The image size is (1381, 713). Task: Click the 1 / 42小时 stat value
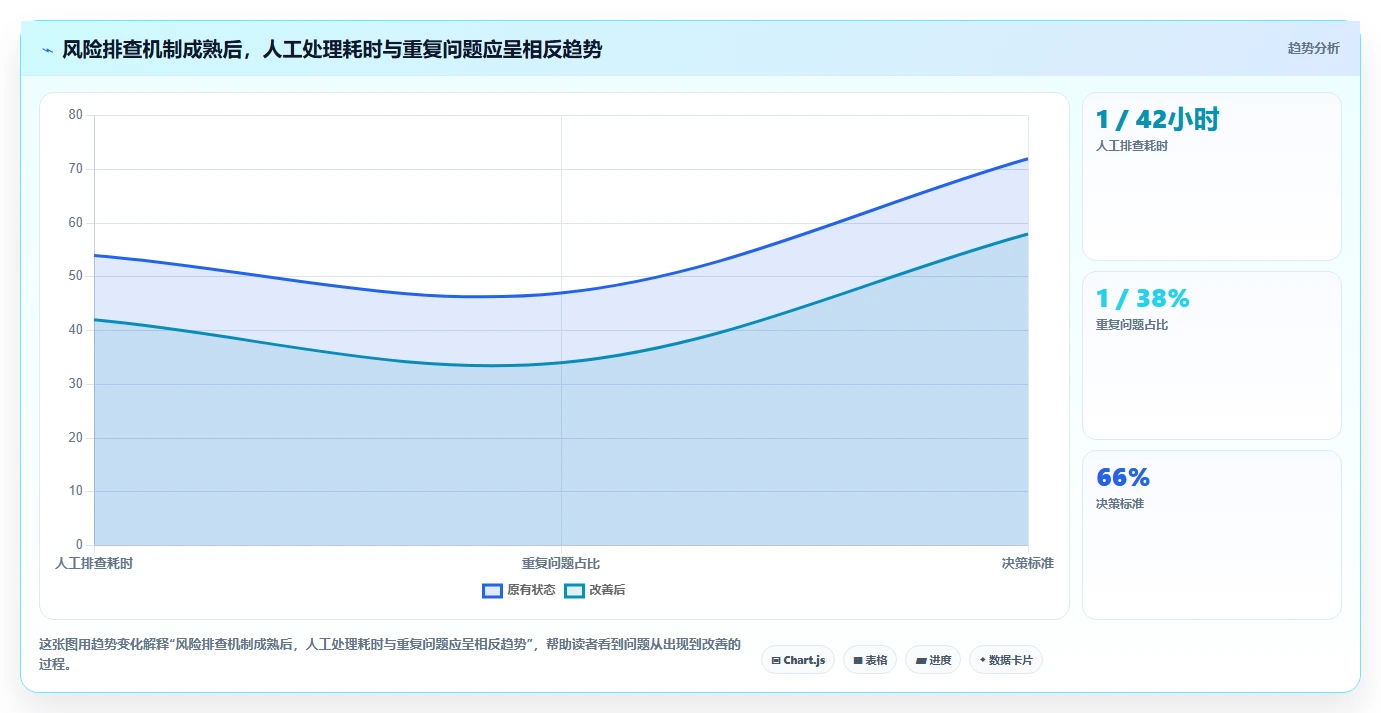[1157, 120]
